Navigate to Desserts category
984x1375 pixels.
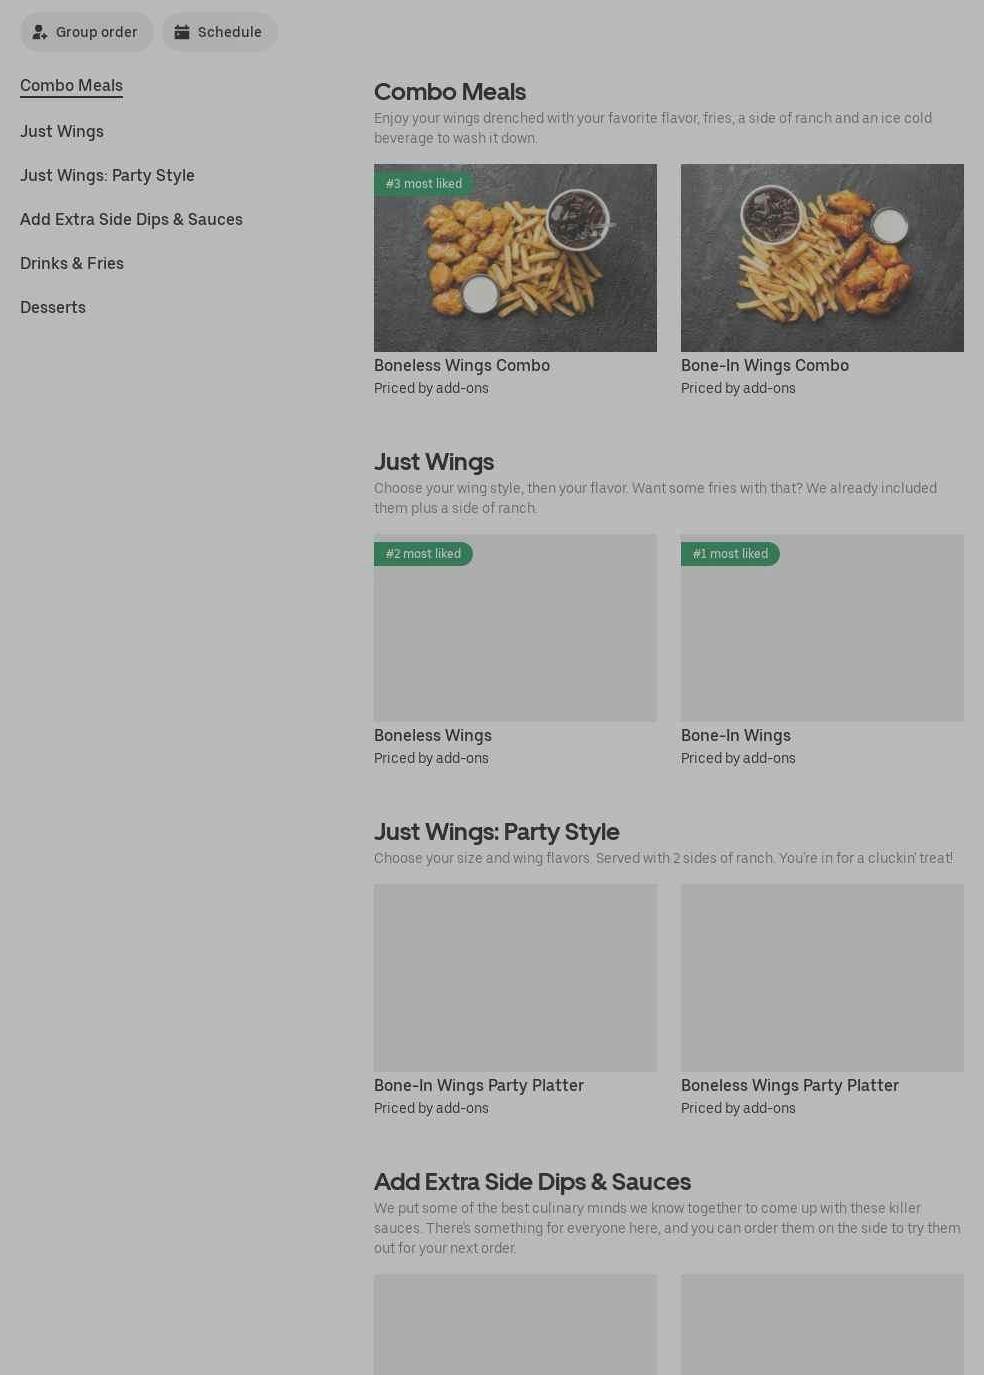[x=53, y=307]
